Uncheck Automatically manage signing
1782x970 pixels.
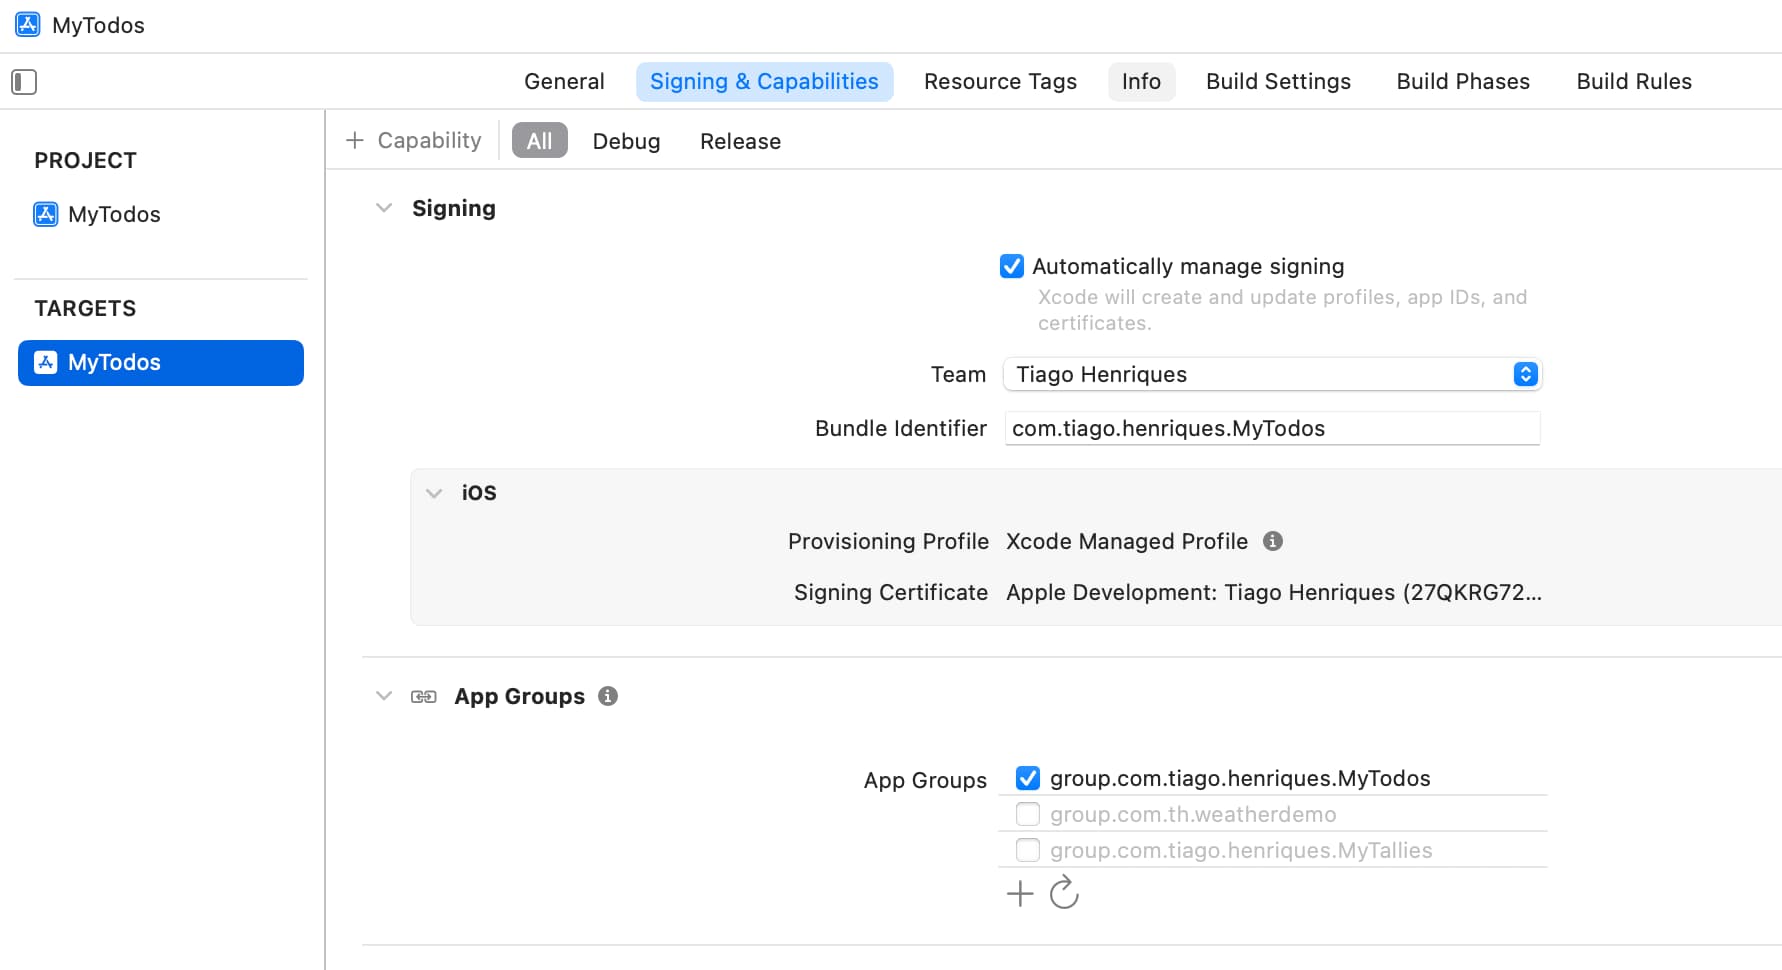1012,266
